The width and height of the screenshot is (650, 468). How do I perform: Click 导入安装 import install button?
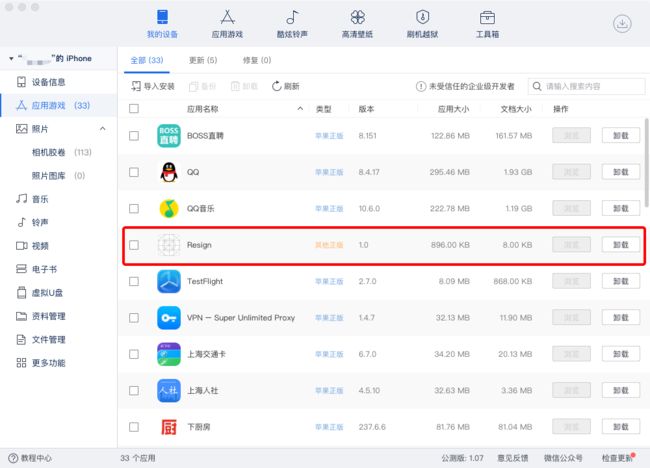pos(153,86)
